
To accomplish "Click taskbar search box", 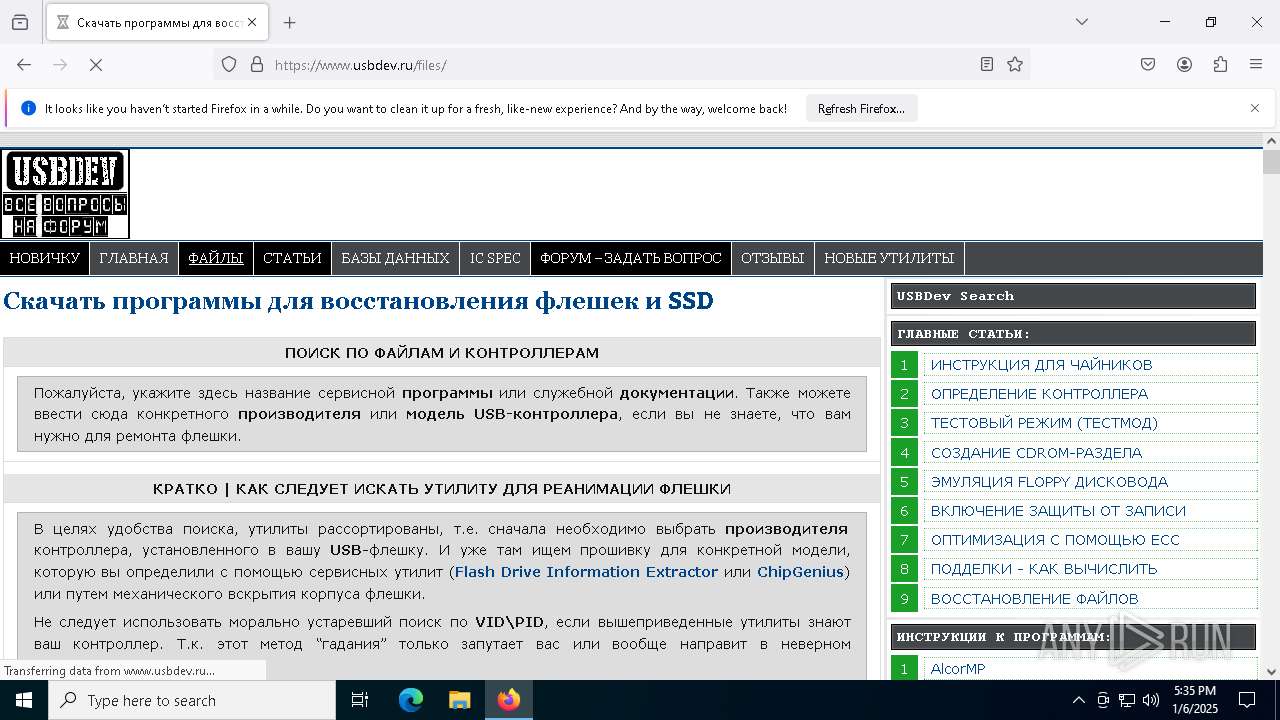I will pyautogui.click(x=192, y=700).
